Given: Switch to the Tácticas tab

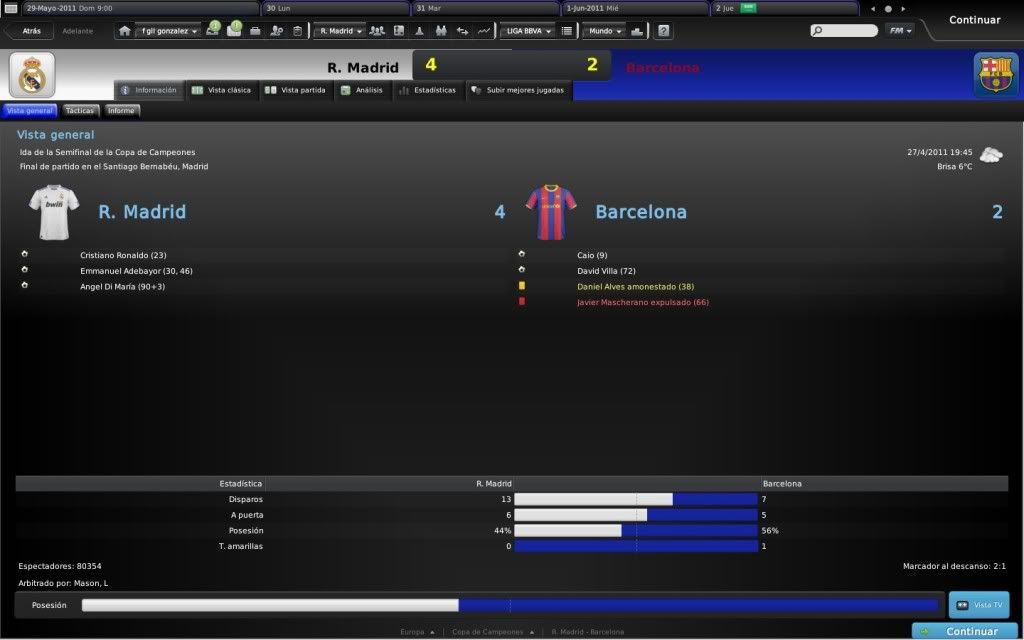Looking at the screenshot, I should click(79, 110).
